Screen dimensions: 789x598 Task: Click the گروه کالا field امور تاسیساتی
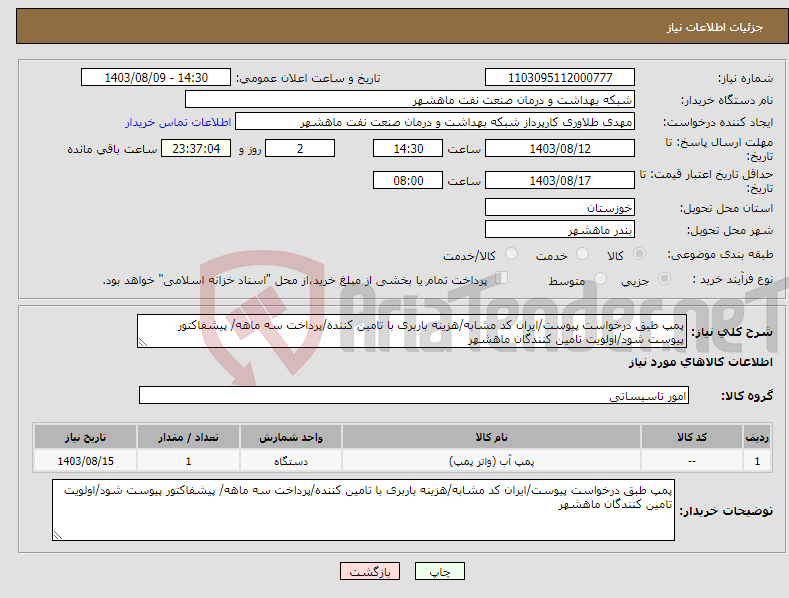[414, 395]
